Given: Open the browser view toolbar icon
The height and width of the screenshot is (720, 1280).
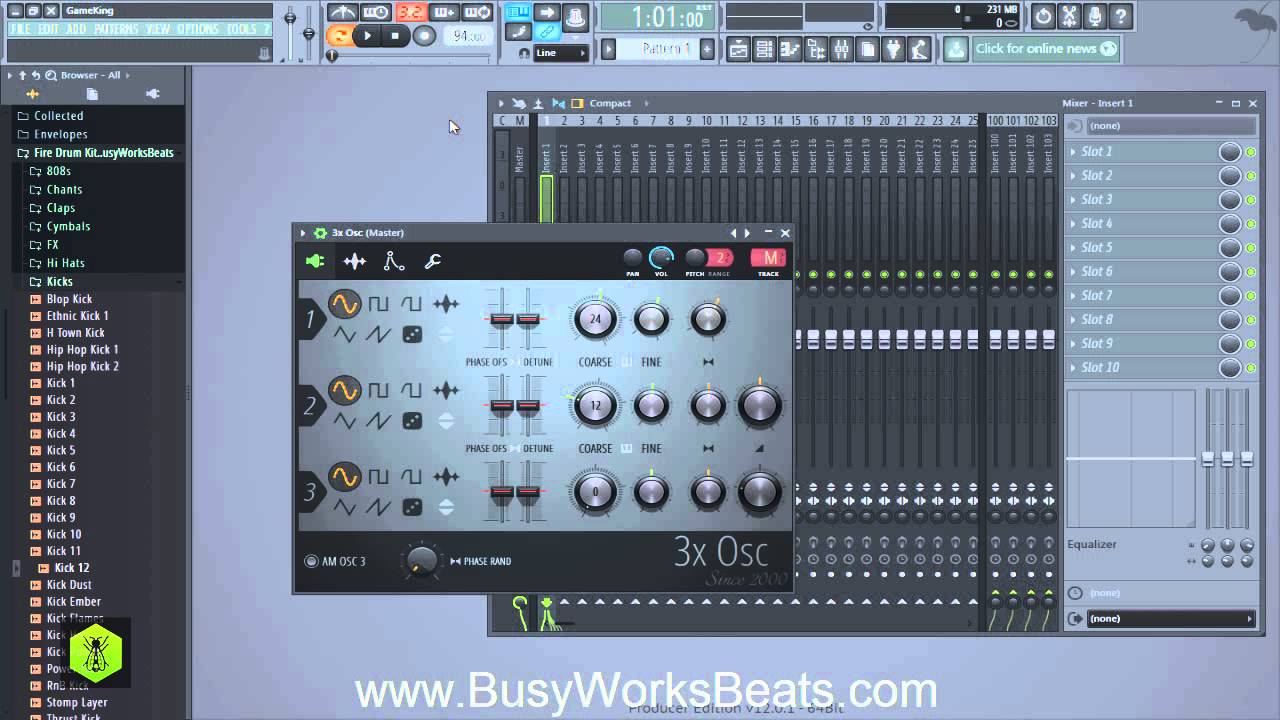Looking at the screenshot, I should coord(816,49).
